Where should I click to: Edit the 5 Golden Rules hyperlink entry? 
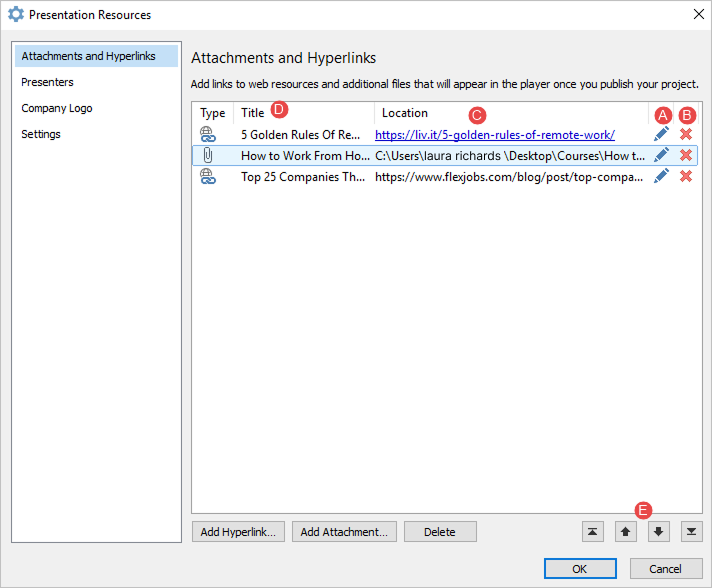(661, 134)
